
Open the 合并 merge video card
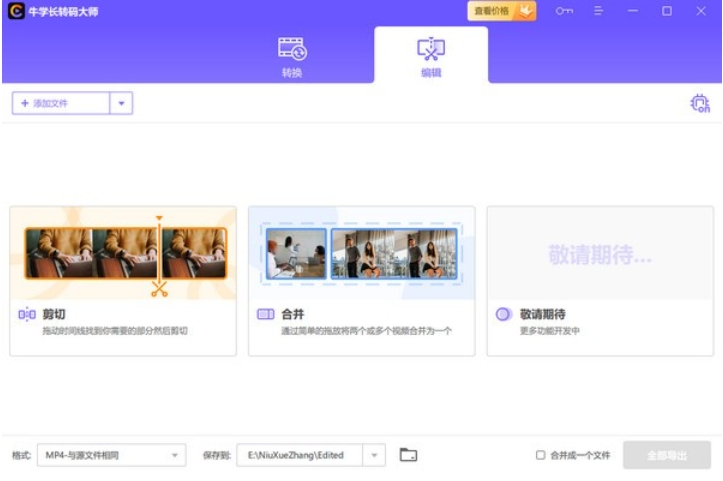click(361, 253)
